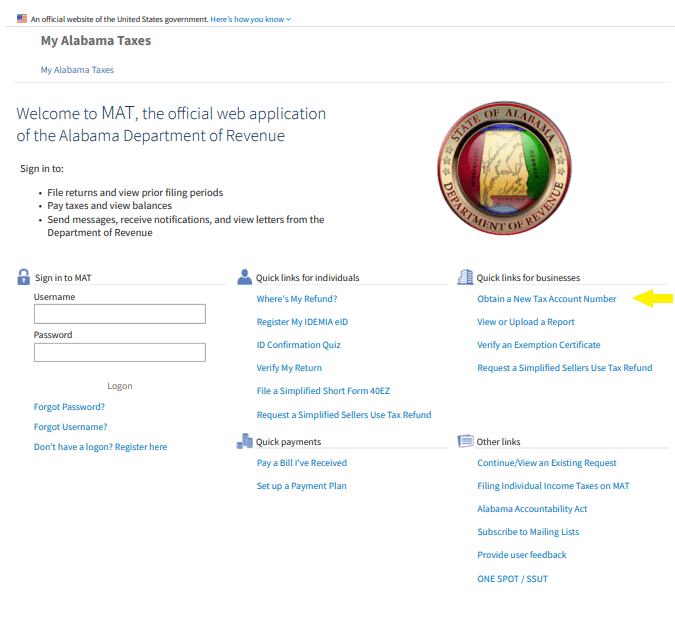Focus the Password input field

point(120,352)
